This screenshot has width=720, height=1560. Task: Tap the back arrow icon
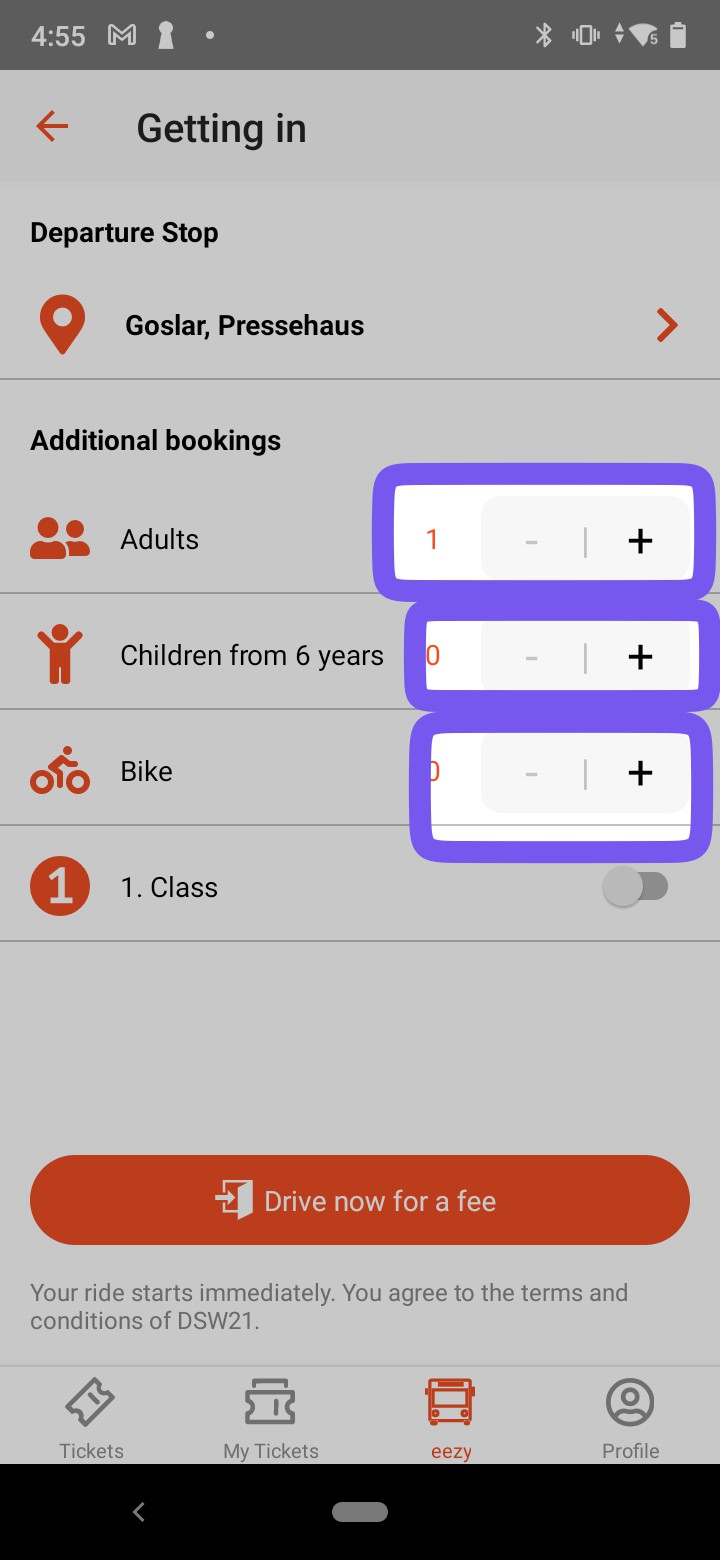(52, 127)
